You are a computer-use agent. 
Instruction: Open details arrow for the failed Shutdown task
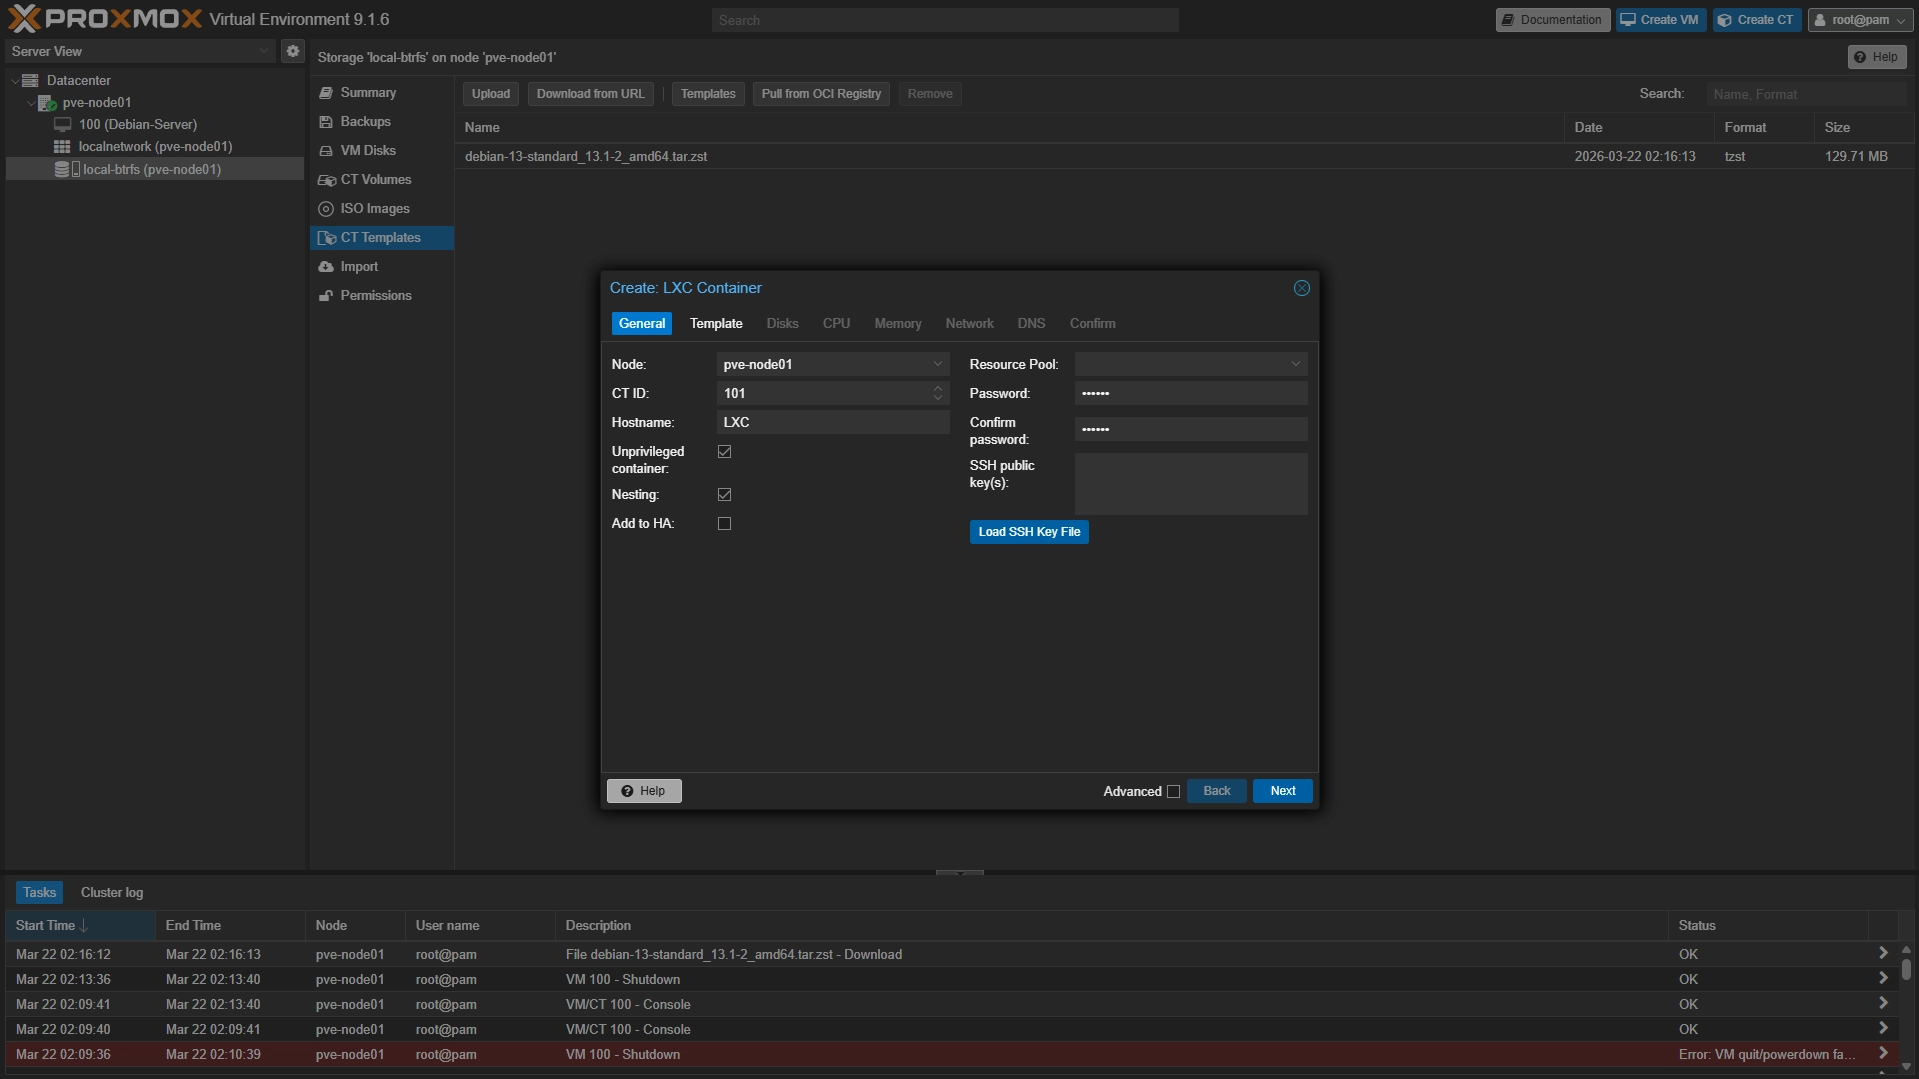1883,1054
